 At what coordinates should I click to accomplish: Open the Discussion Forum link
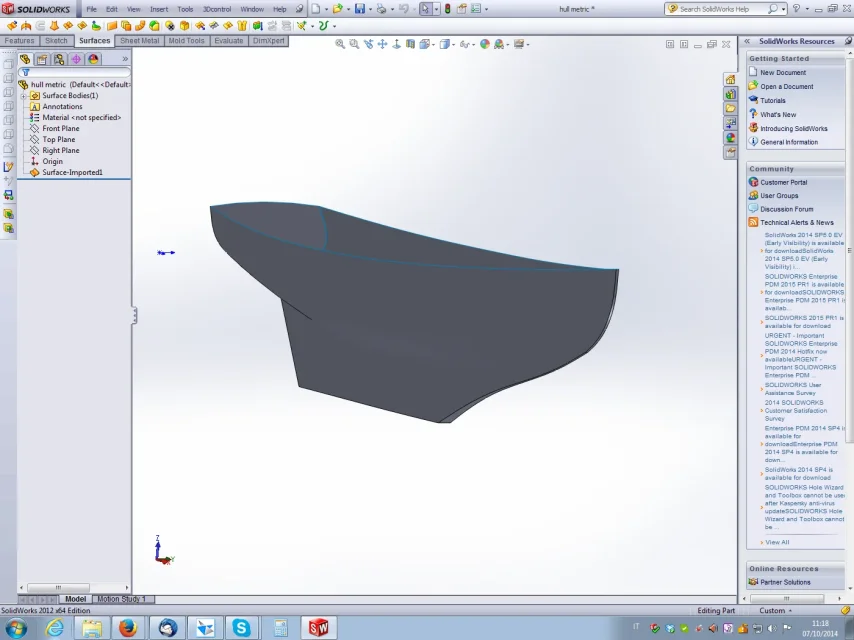(x=786, y=209)
